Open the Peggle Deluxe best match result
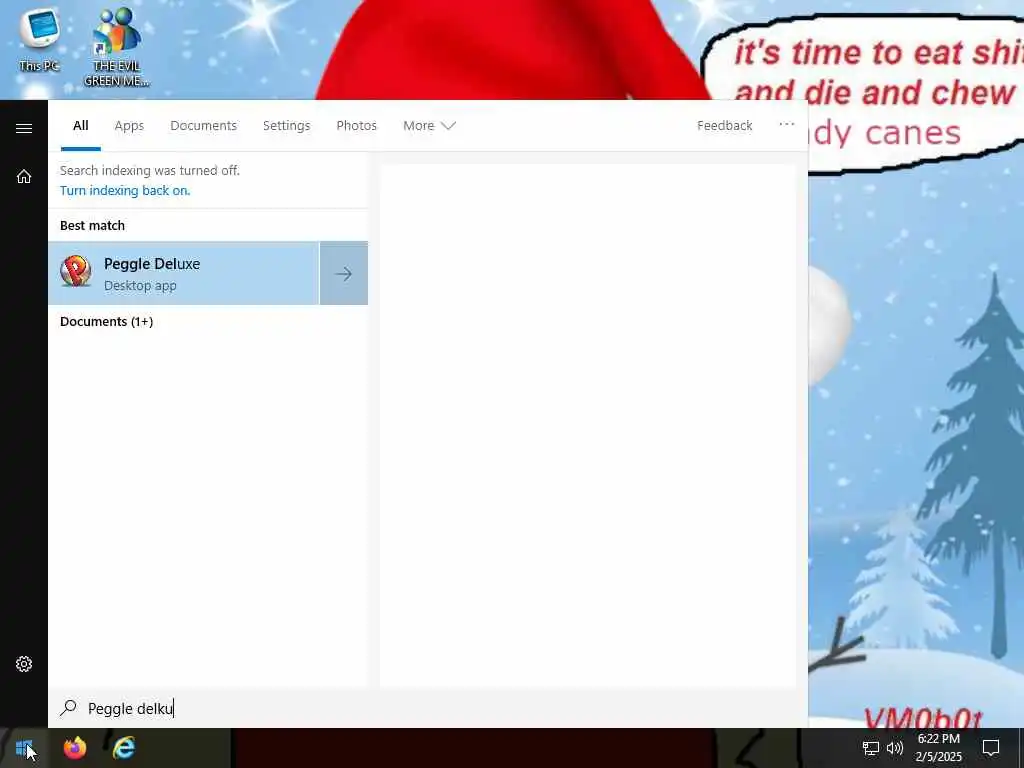 pos(184,273)
